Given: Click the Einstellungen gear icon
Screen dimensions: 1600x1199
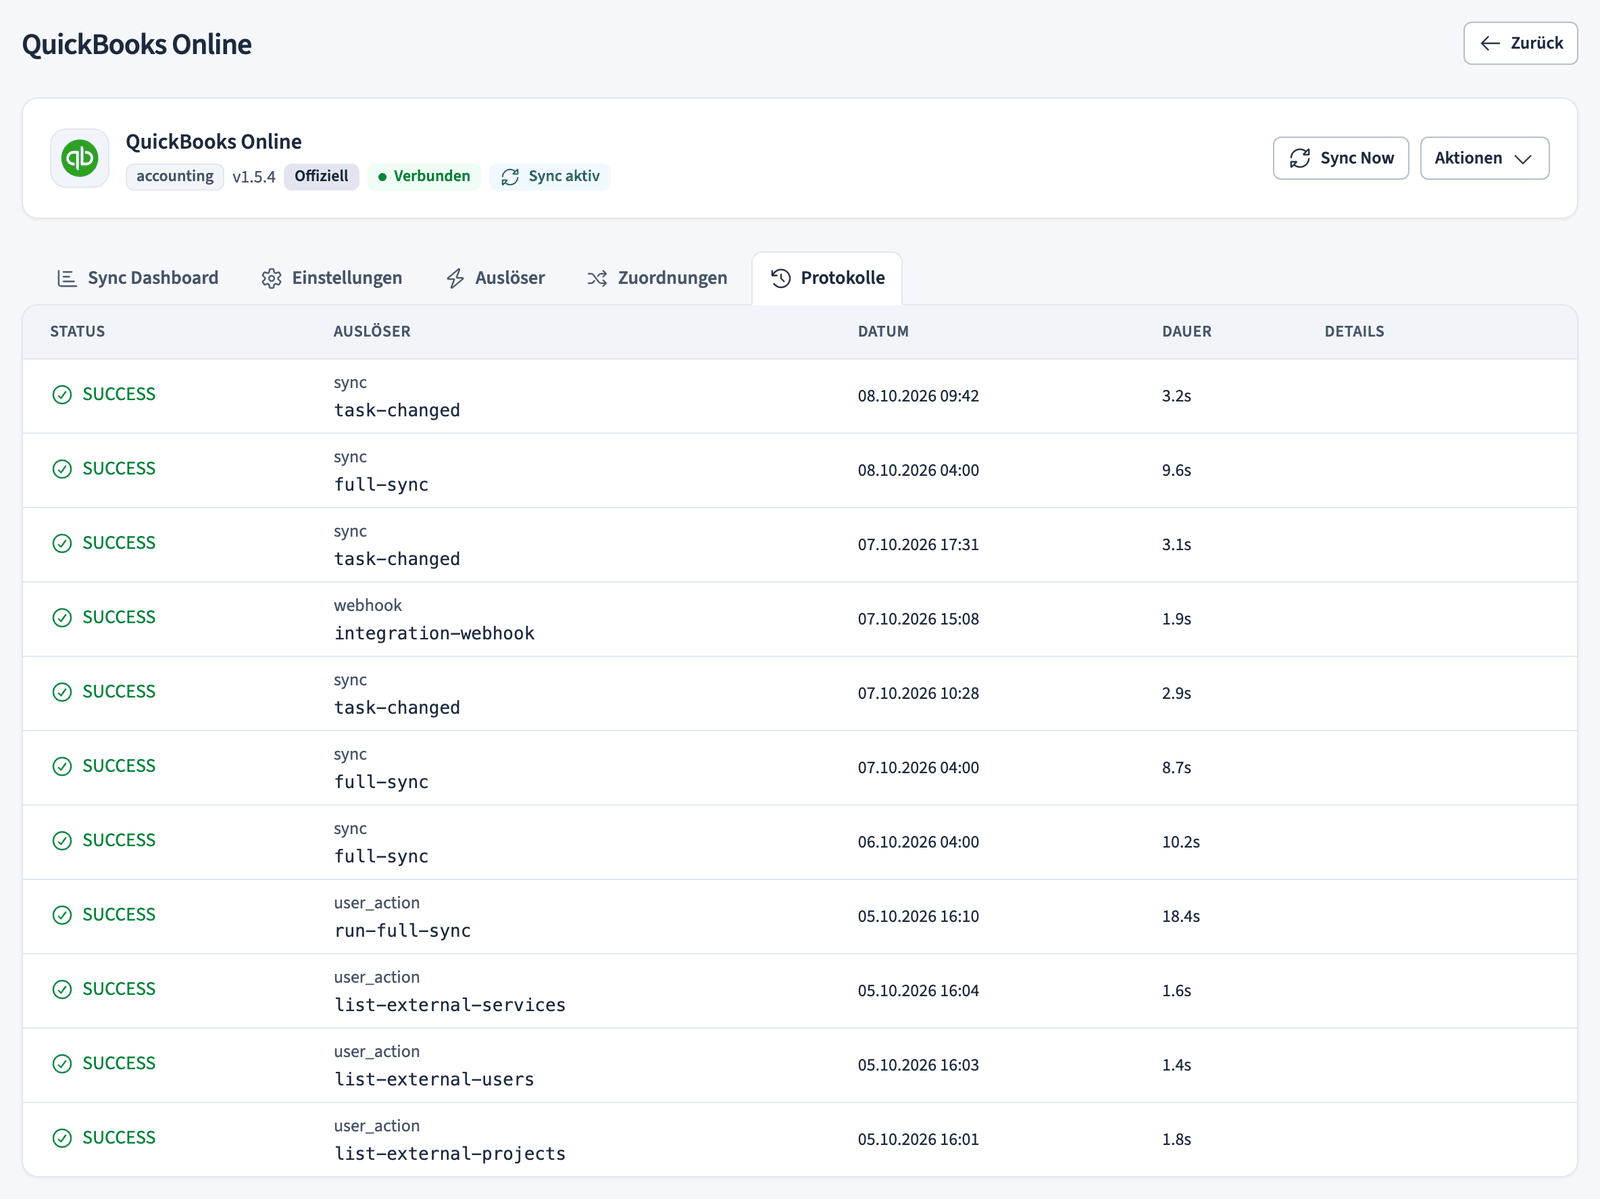Looking at the screenshot, I should [271, 278].
